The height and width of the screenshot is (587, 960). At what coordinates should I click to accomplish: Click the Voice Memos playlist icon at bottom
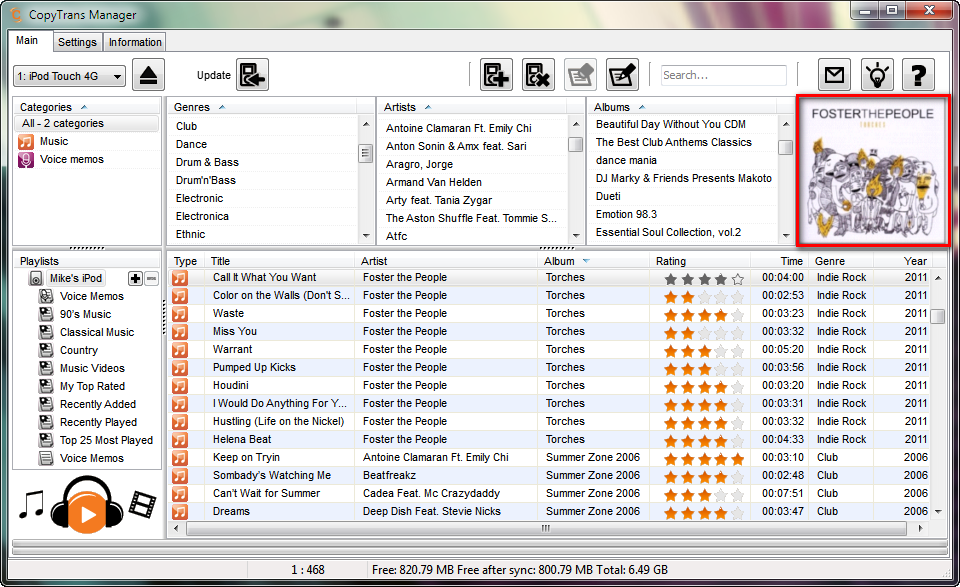pyautogui.click(x=45, y=458)
